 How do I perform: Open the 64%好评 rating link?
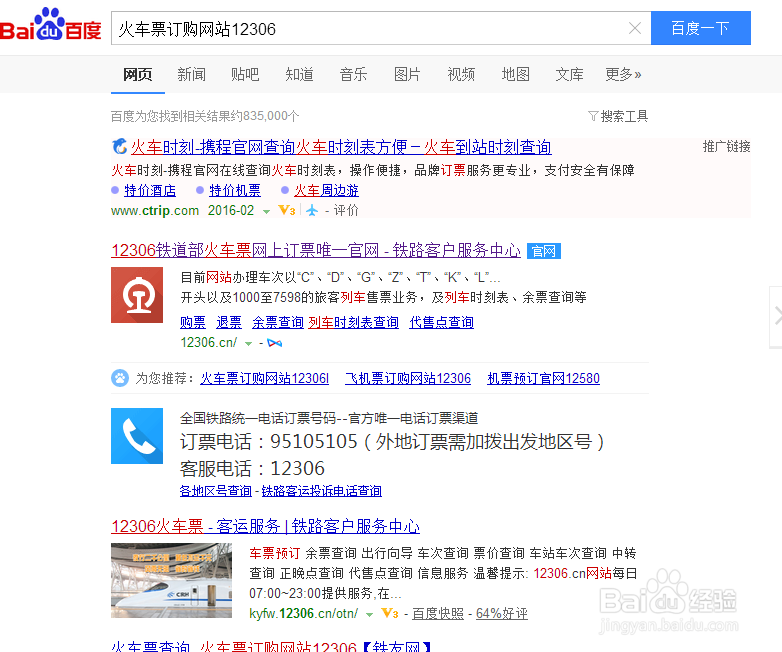(502, 614)
